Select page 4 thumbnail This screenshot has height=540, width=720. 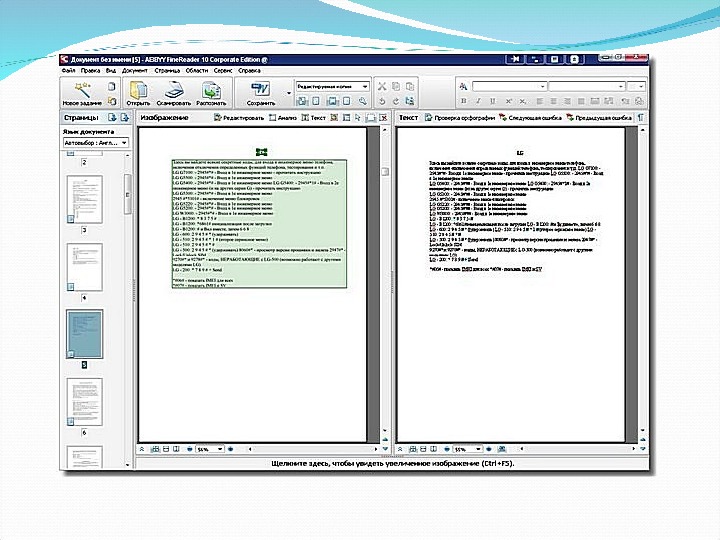pyautogui.click(x=84, y=267)
